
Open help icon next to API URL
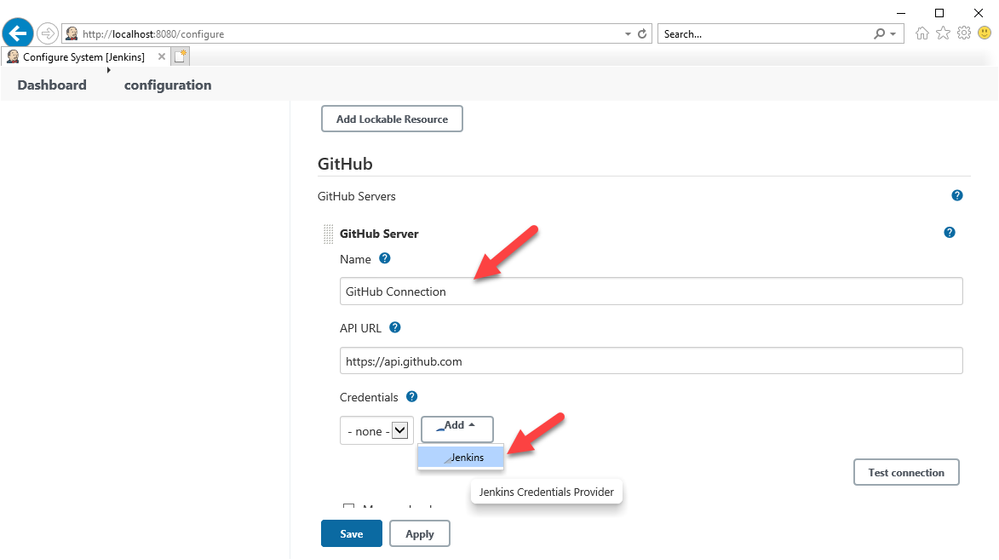pyautogui.click(x=395, y=327)
